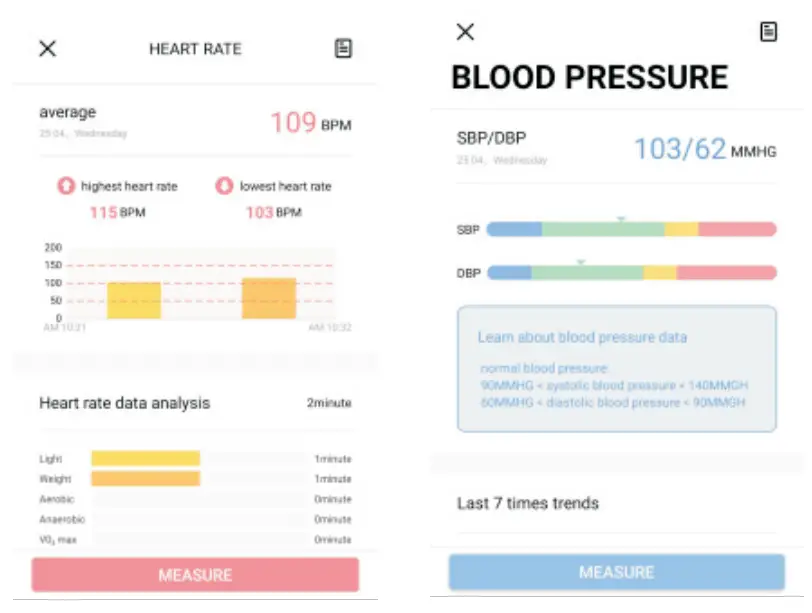This screenshot has height=613, width=812.
Task: Open blood pressure history records icon
Action: click(x=768, y=32)
